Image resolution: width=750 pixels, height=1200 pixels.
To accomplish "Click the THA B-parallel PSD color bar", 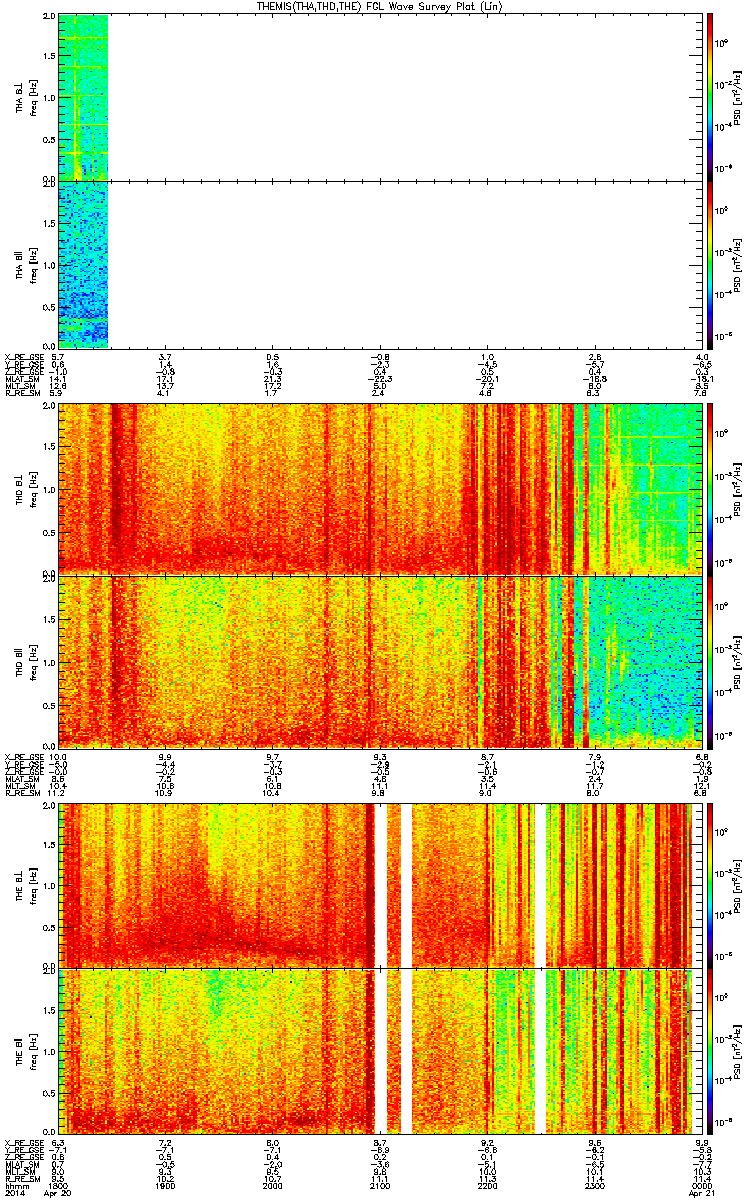I will [710, 263].
